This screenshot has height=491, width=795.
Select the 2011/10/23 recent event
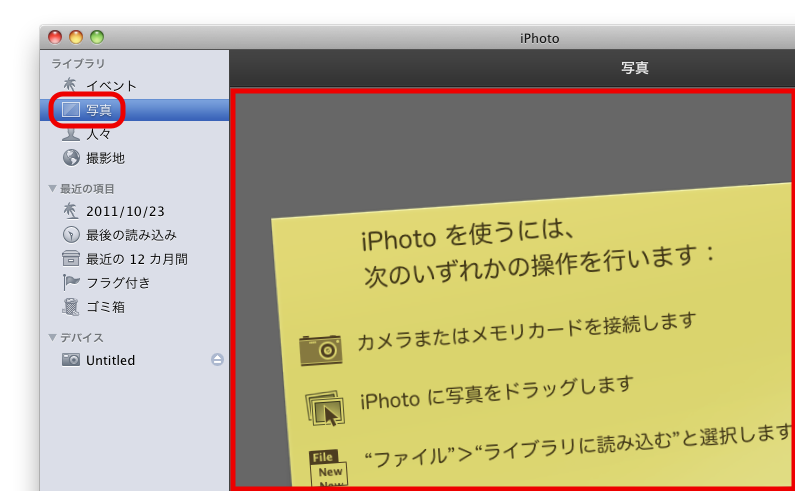[x=123, y=211]
